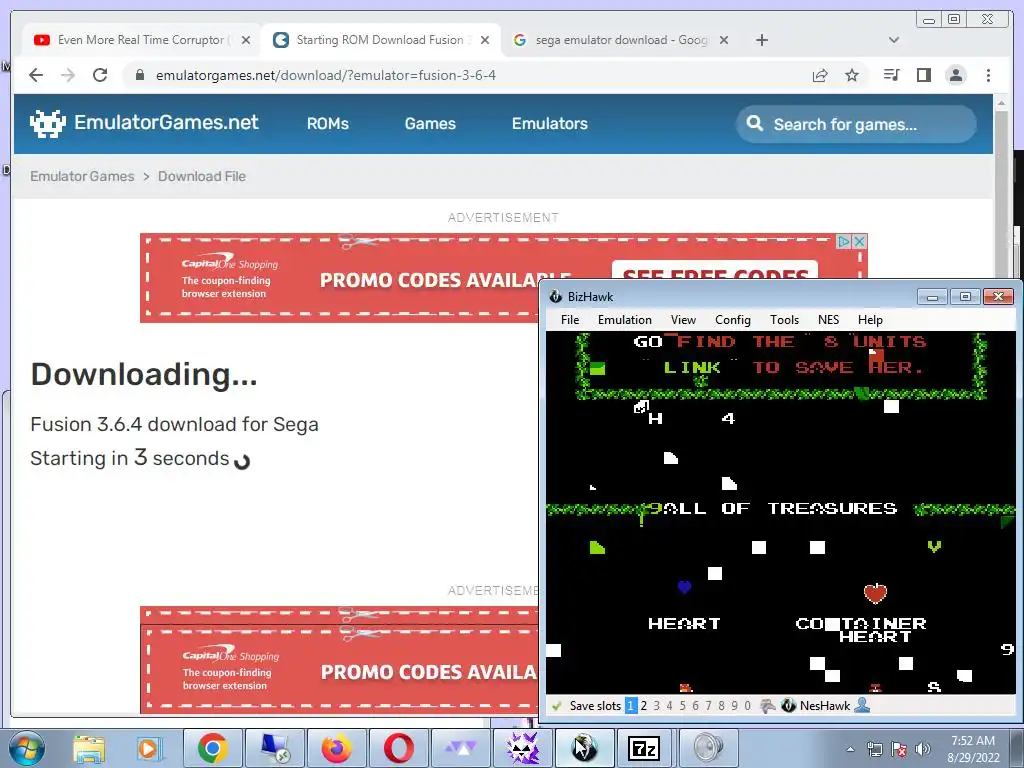Bookmark this page with the star icon
The width and height of the screenshot is (1024, 768).
coord(852,75)
